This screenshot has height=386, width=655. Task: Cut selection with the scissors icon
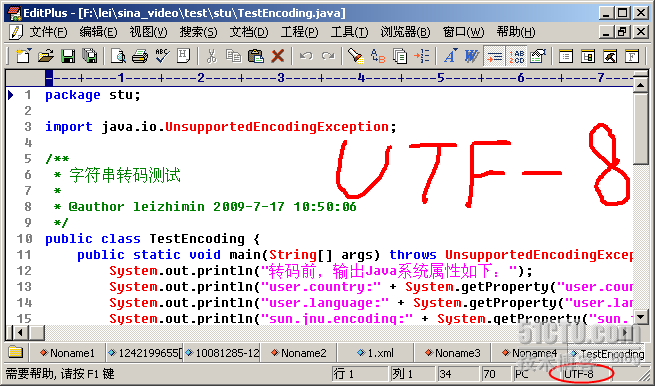click(x=212, y=56)
